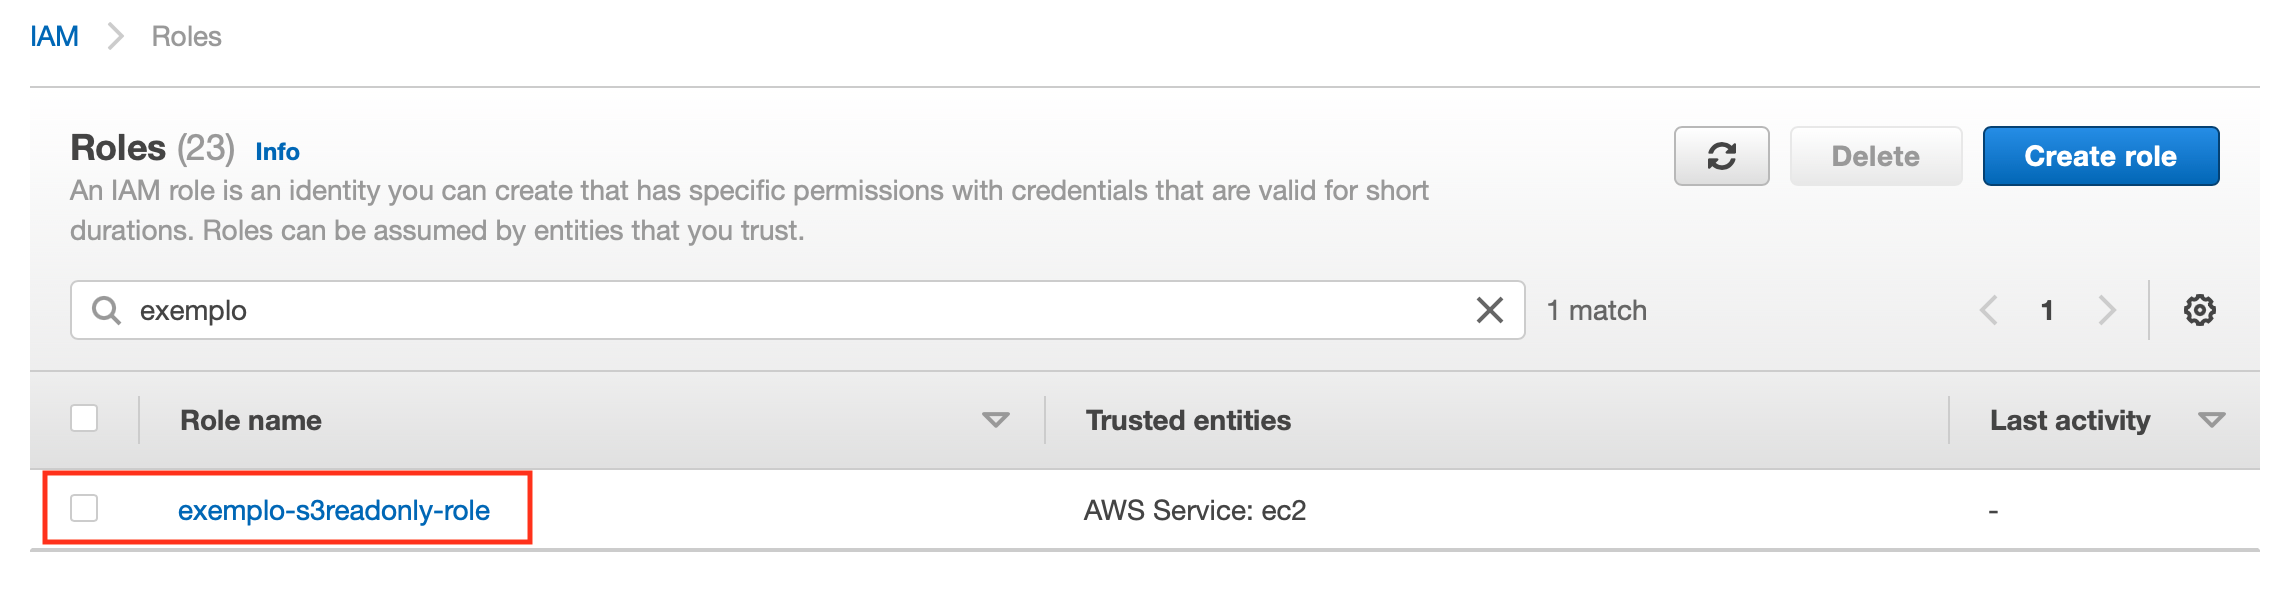Sort by Role name using the arrow
This screenshot has height=608, width=2288.
pyautogui.click(x=995, y=420)
